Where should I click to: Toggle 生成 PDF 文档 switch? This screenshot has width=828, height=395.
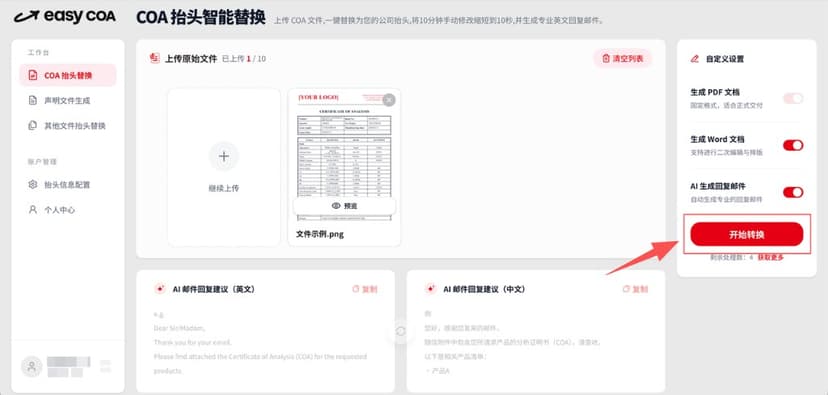click(x=793, y=98)
